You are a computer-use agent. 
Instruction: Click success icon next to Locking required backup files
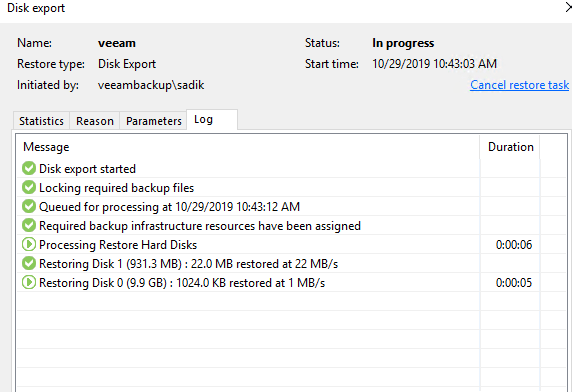point(28,187)
